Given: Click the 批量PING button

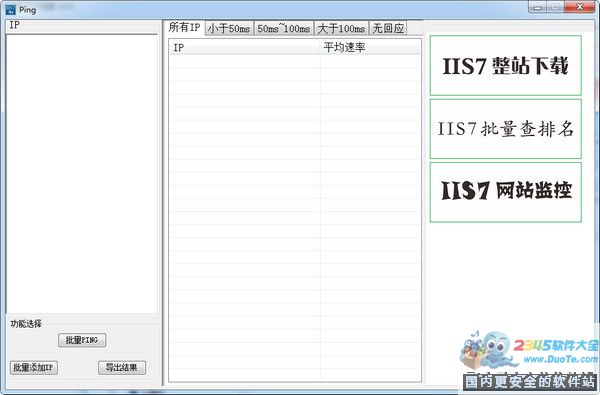Looking at the screenshot, I should [82, 340].
